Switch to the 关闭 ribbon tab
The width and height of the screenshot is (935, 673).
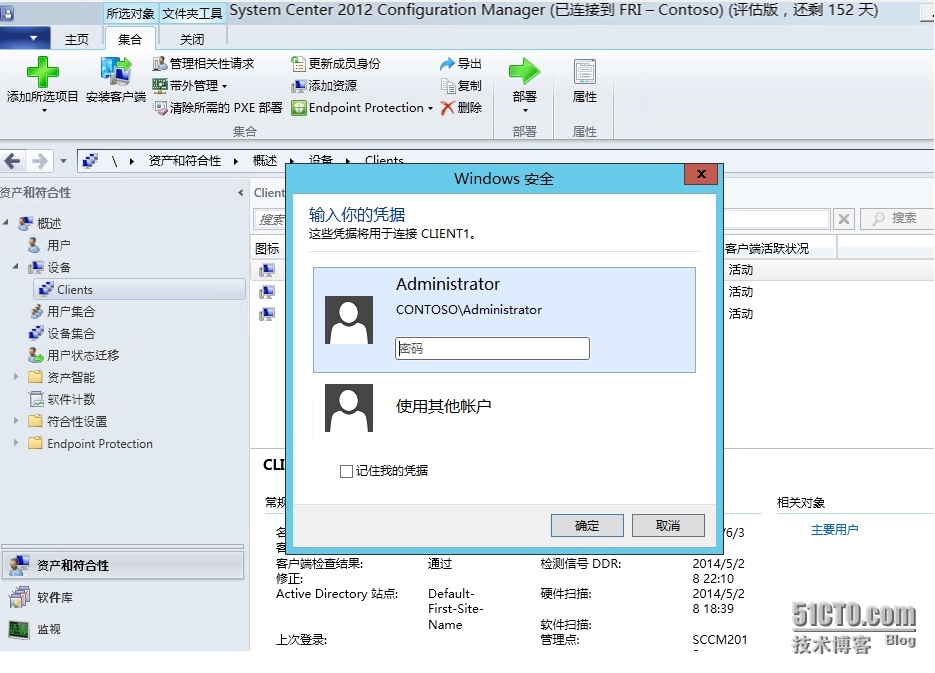192,39
